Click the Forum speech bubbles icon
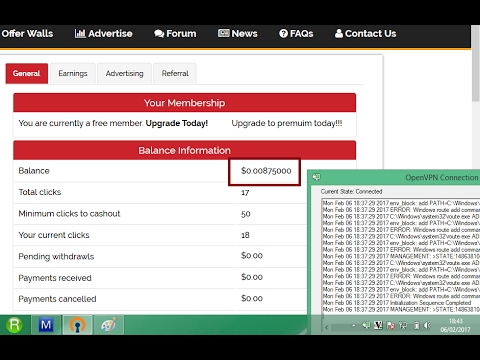 tap(159, 34)
